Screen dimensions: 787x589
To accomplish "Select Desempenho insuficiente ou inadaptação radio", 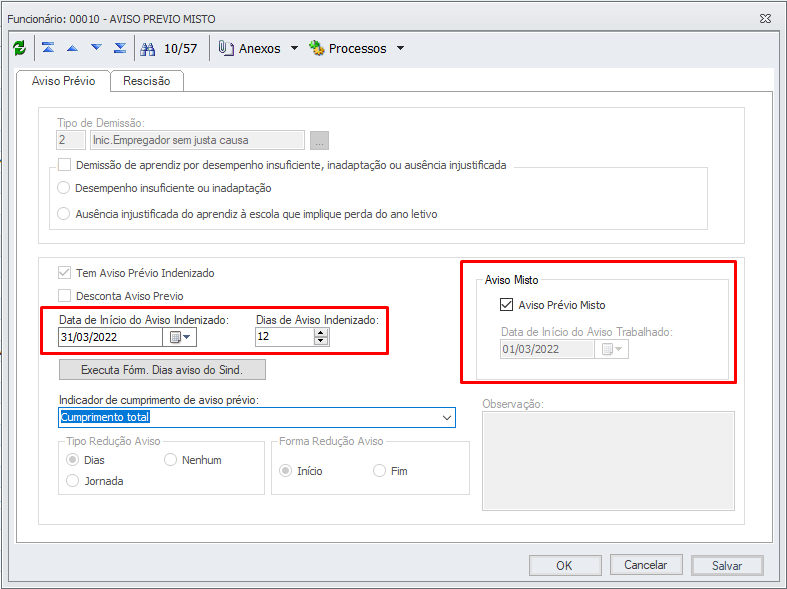I will point(63,188).
